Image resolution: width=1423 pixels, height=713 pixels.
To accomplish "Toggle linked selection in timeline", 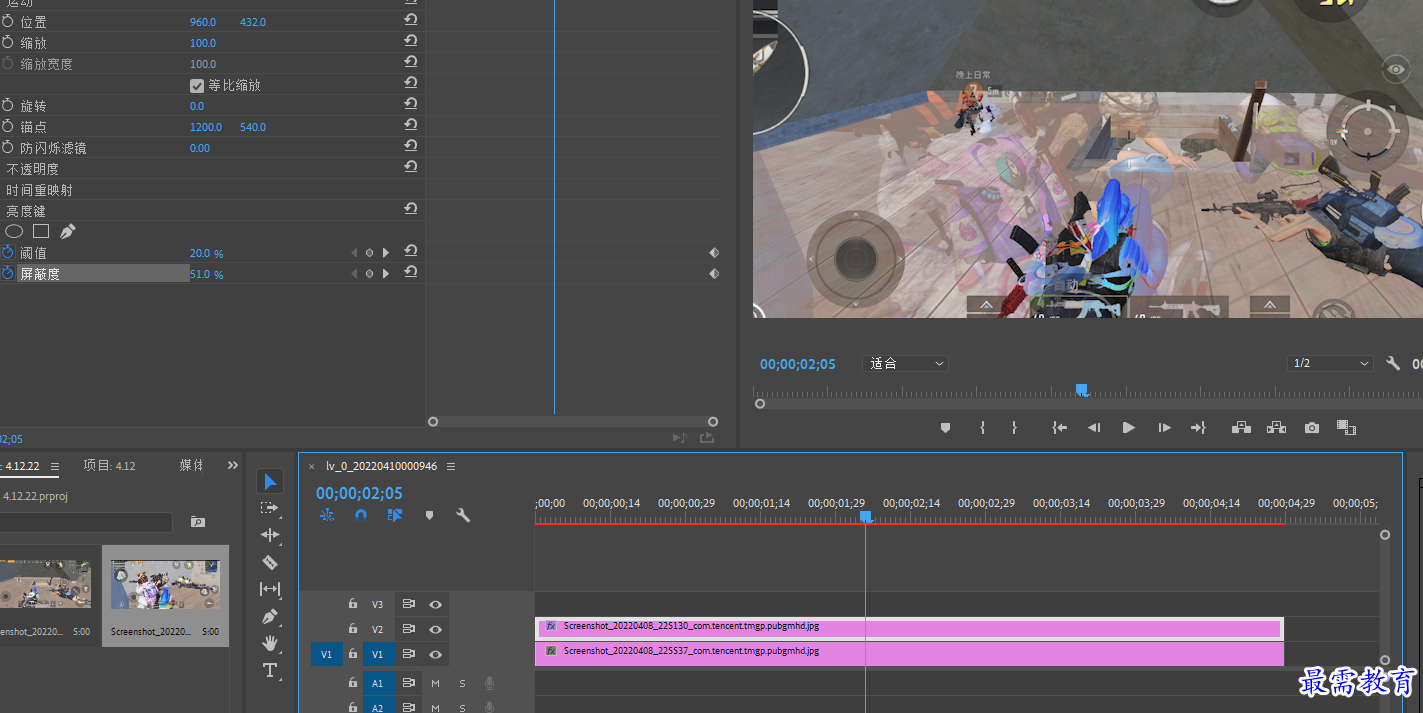I will [395, 516].
